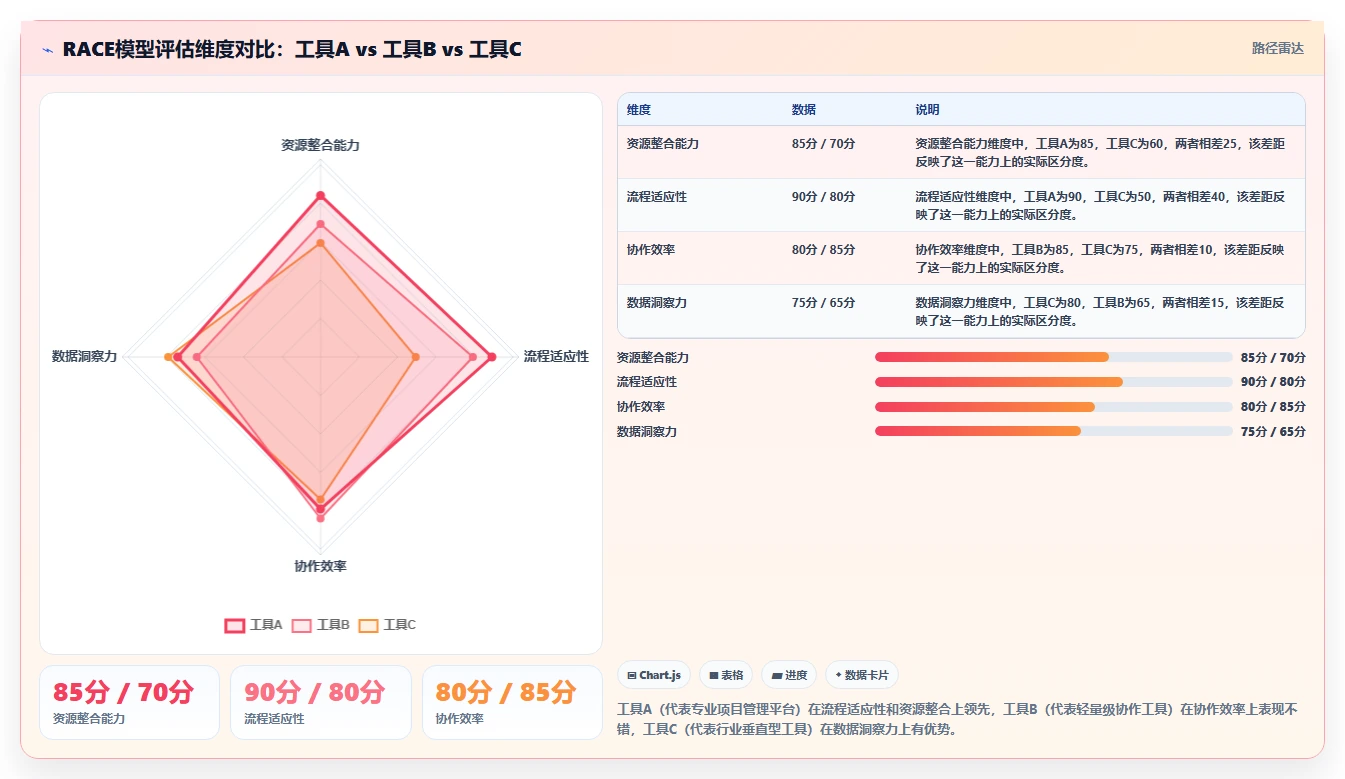
Task: Click the 路径雷达 label in the header
Action: click(x=1278, y=48)
